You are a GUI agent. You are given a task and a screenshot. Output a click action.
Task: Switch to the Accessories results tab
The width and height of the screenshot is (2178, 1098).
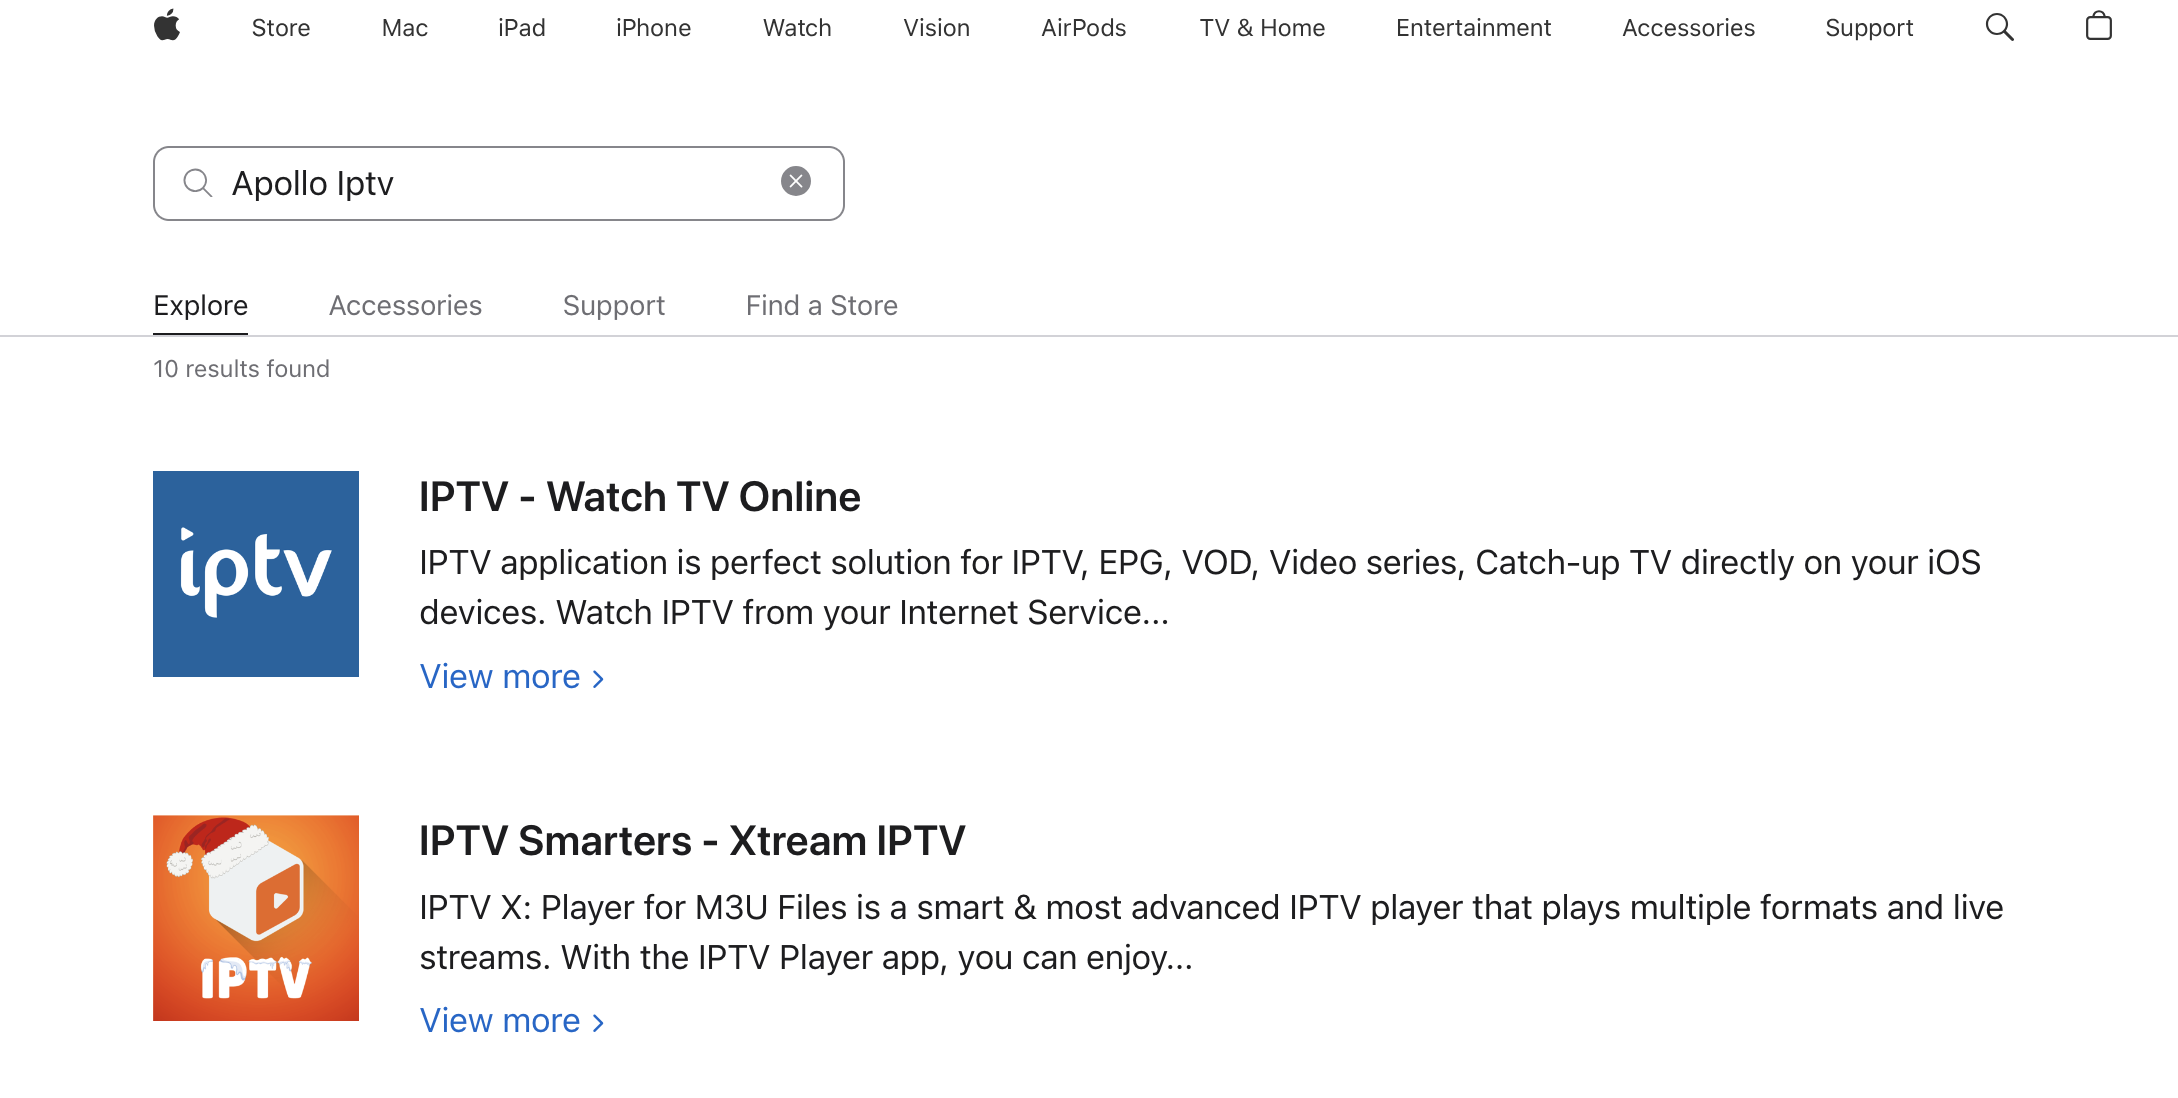pyautogui.click(x=405, y=305)
